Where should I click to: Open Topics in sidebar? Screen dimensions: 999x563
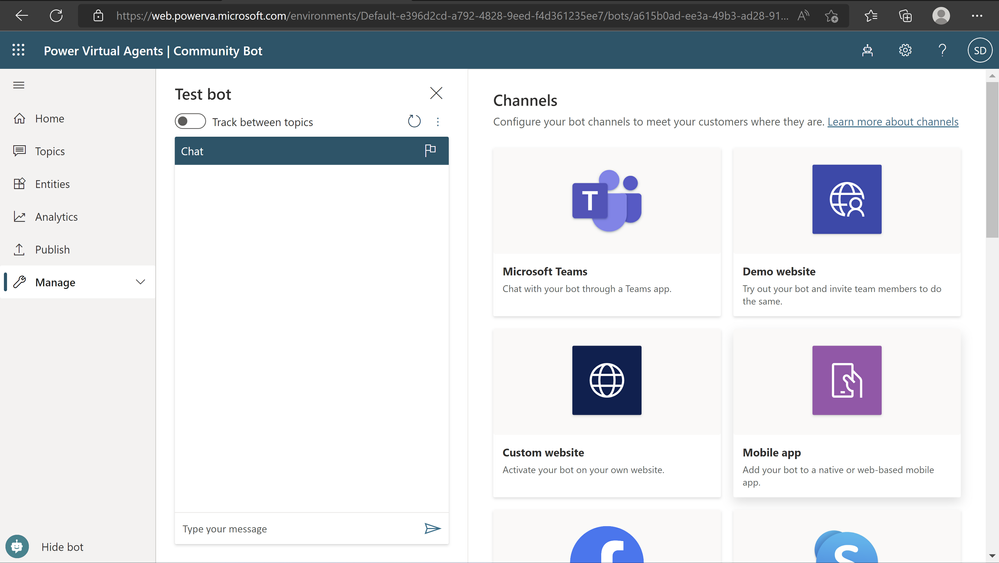pyautogui.click(x=78, y=151)
